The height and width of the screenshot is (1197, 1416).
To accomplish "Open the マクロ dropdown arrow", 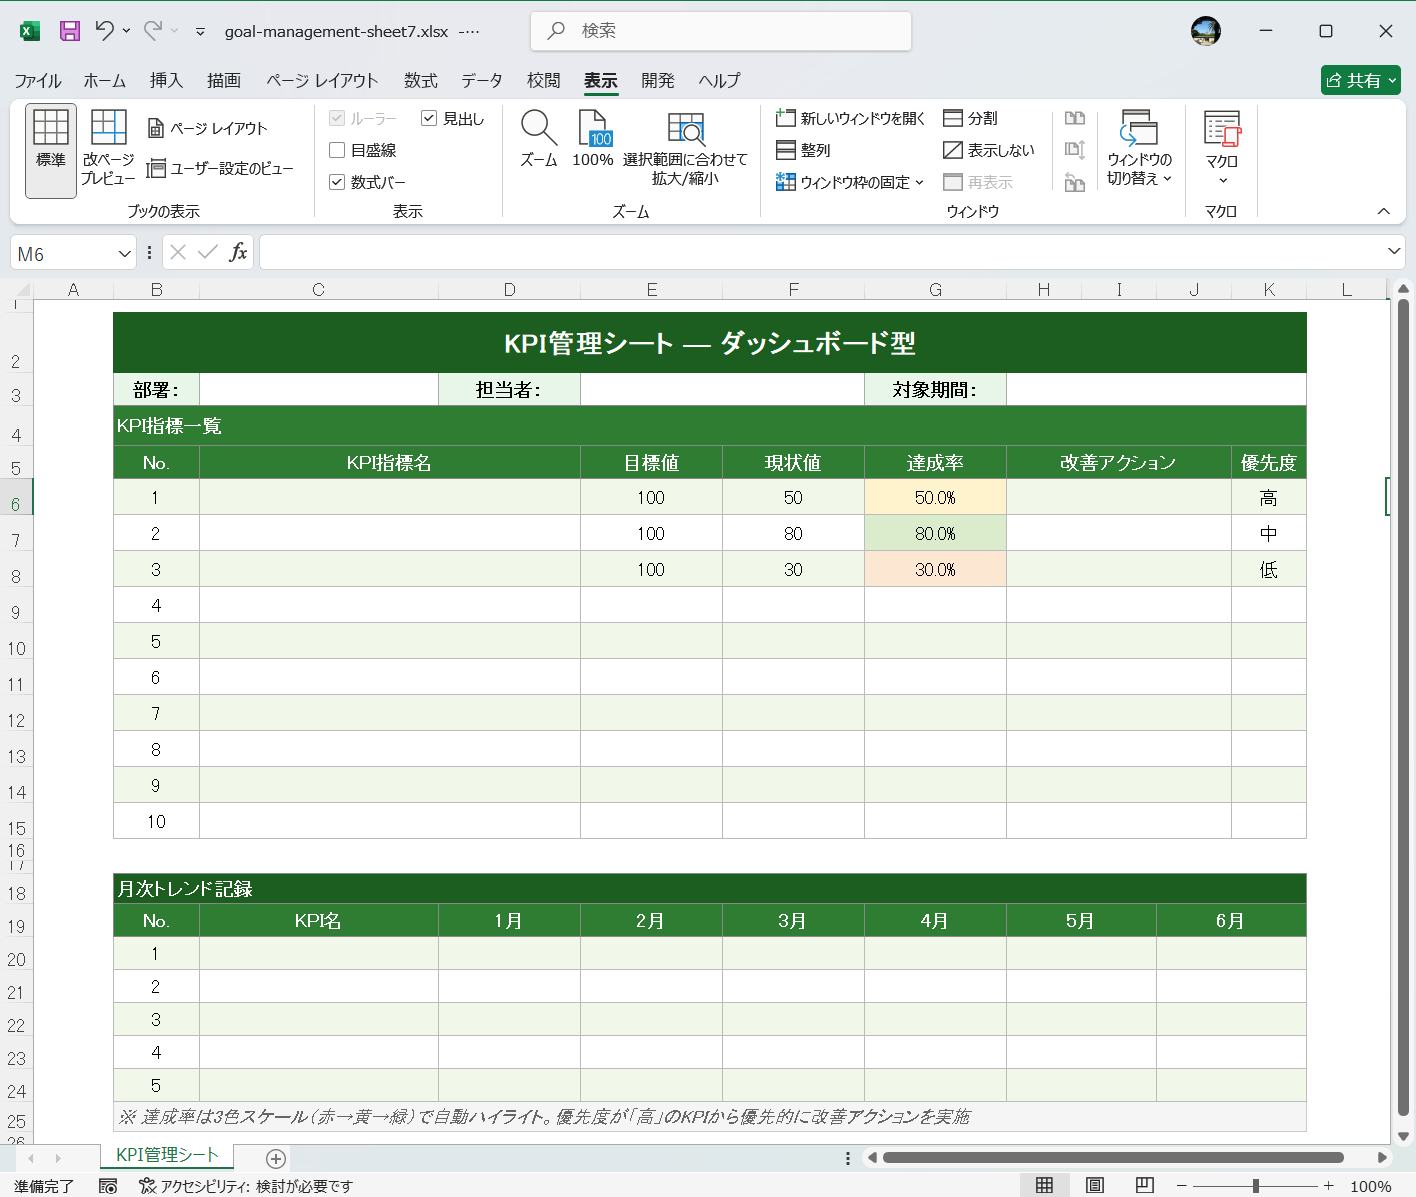I will (x=1222, y=181).
